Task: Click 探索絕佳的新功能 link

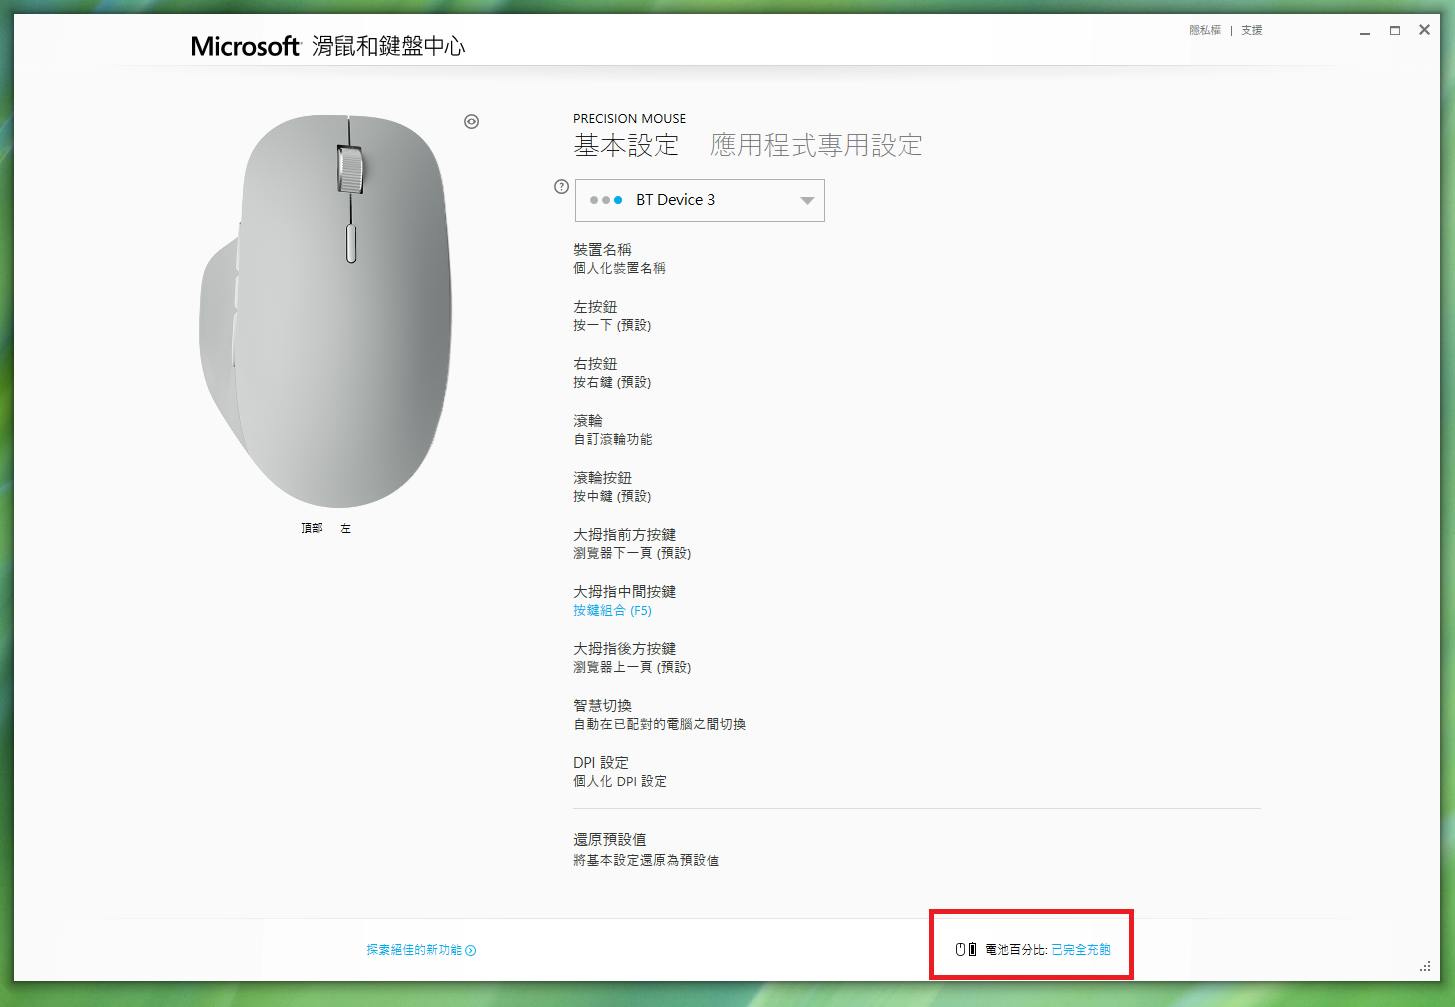Action: click(421, 950)
